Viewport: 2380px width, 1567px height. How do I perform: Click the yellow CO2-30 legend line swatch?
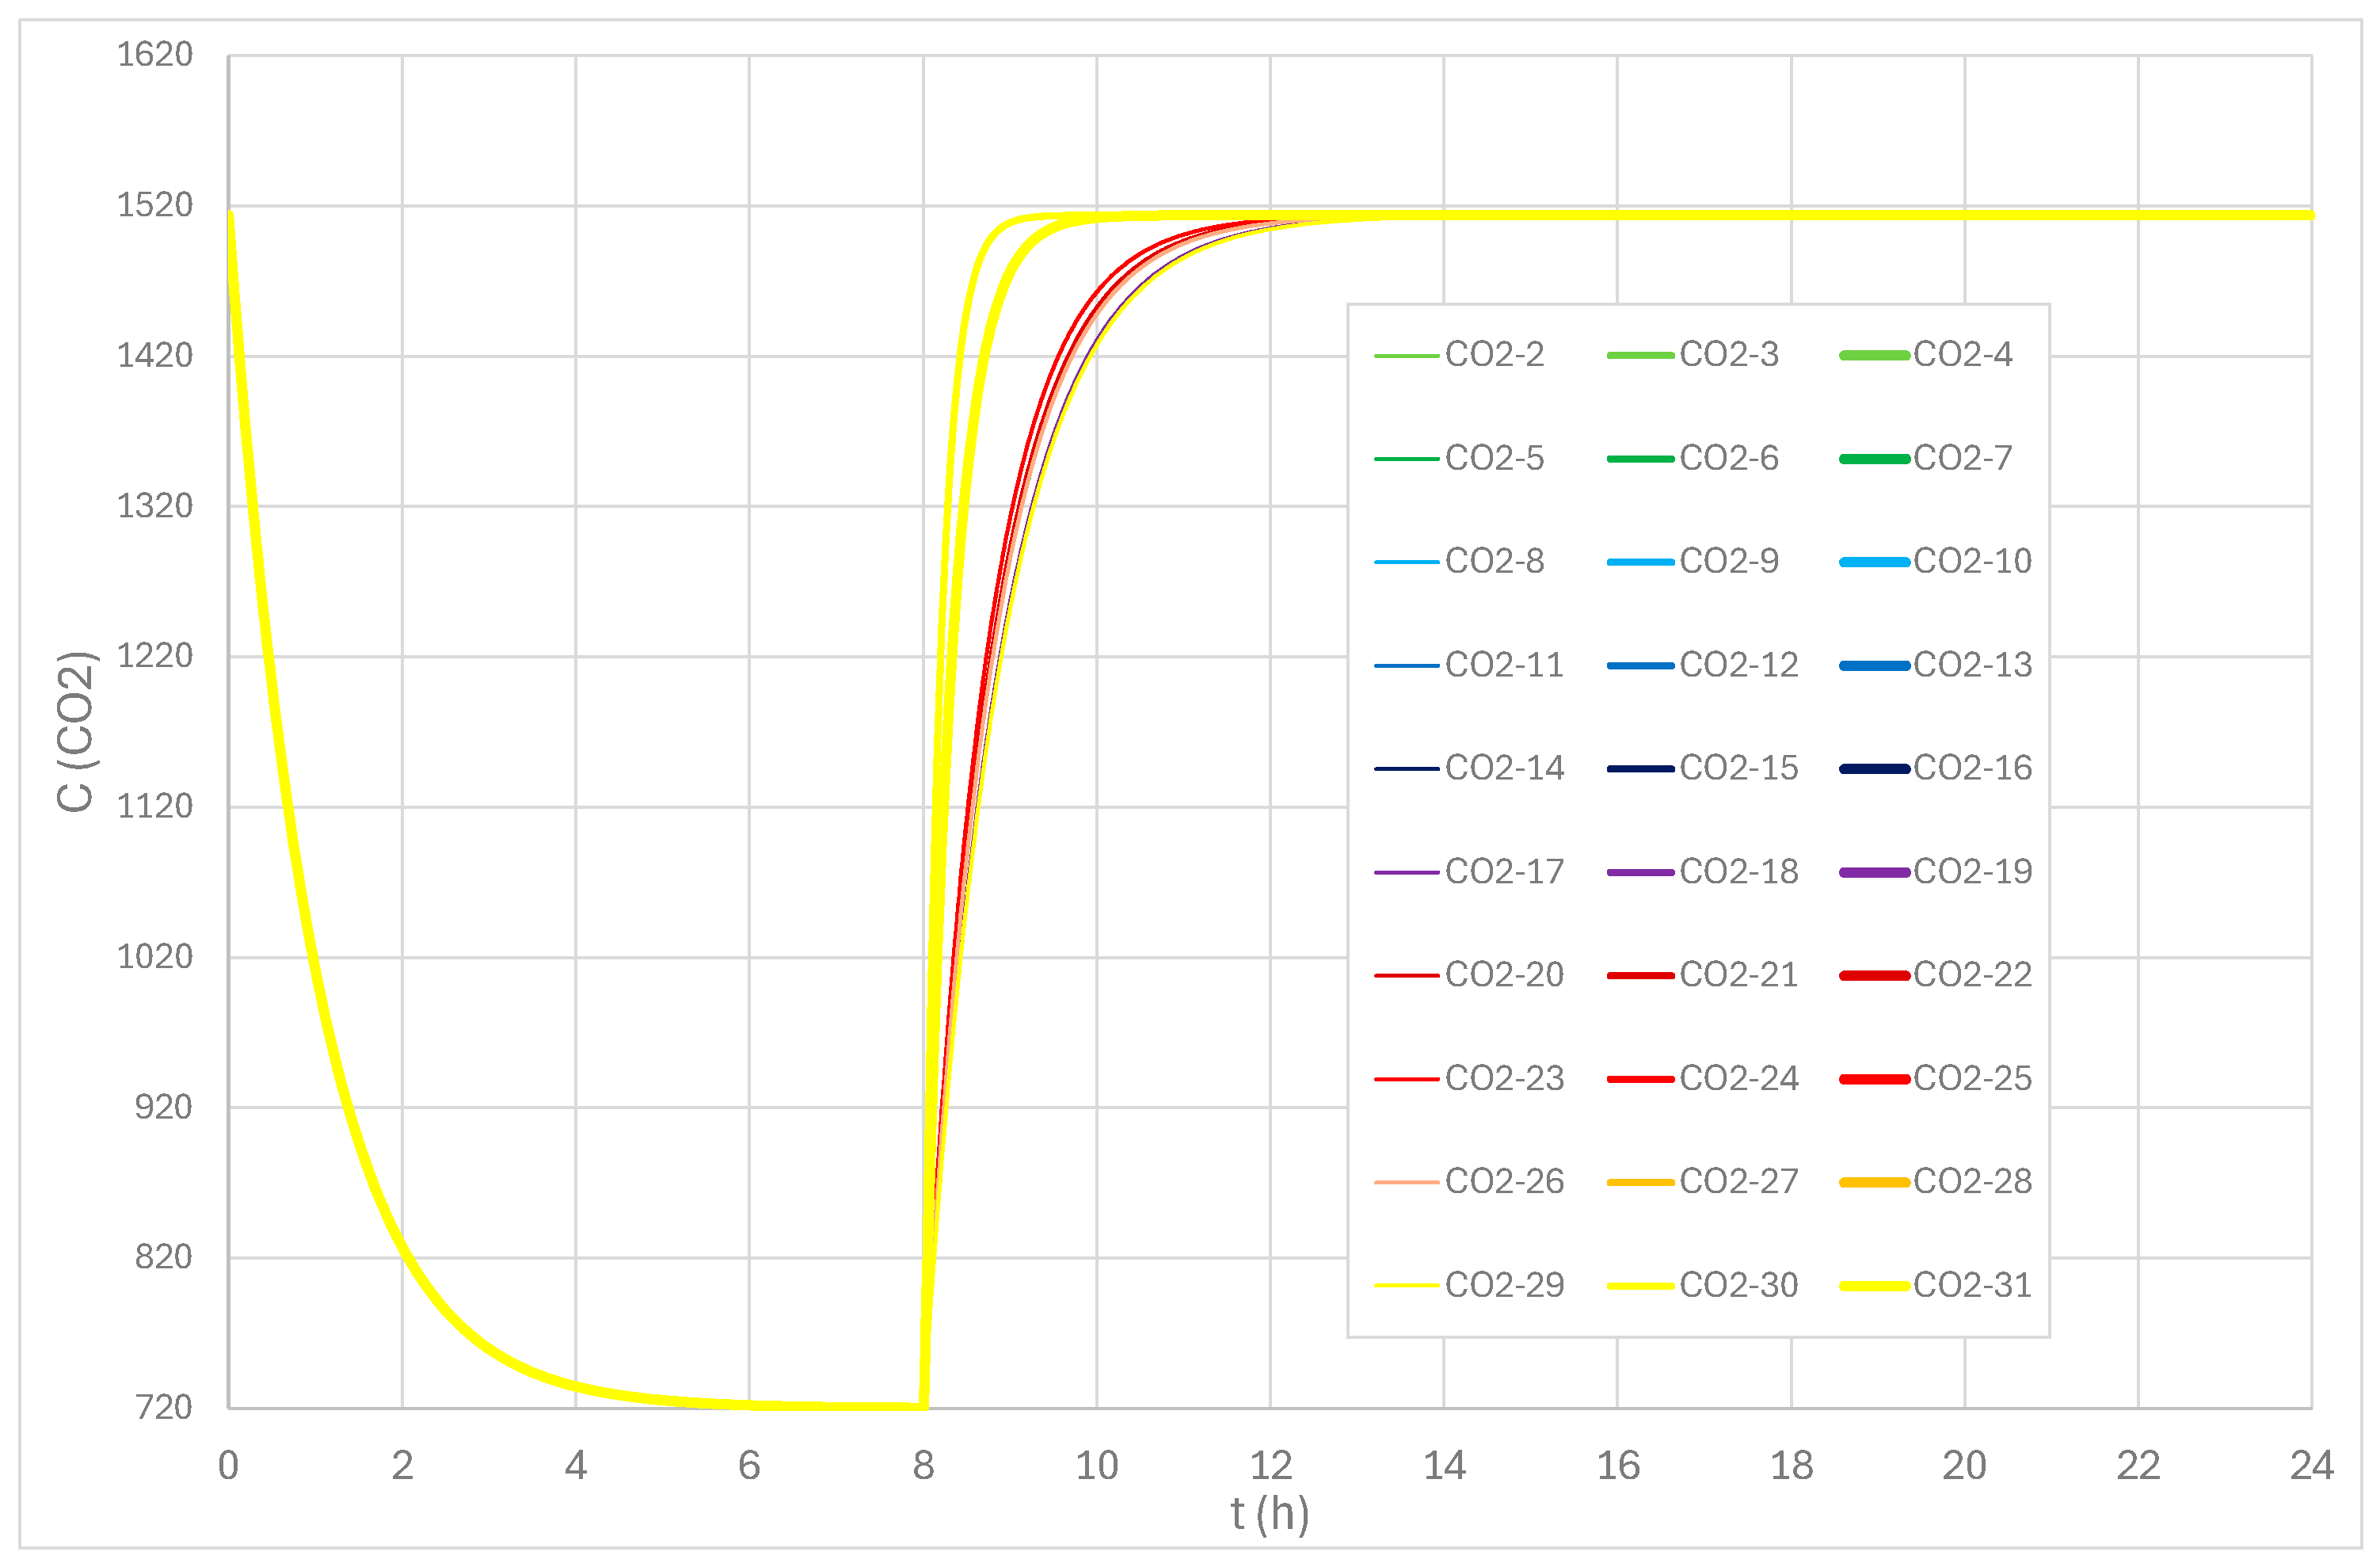(1640, 1287)
